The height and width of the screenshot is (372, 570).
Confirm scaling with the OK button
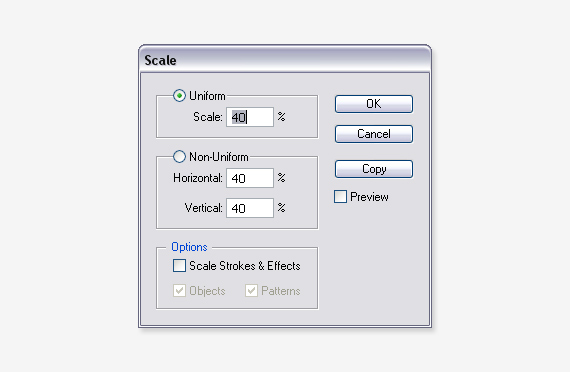[x=374, y=104]
